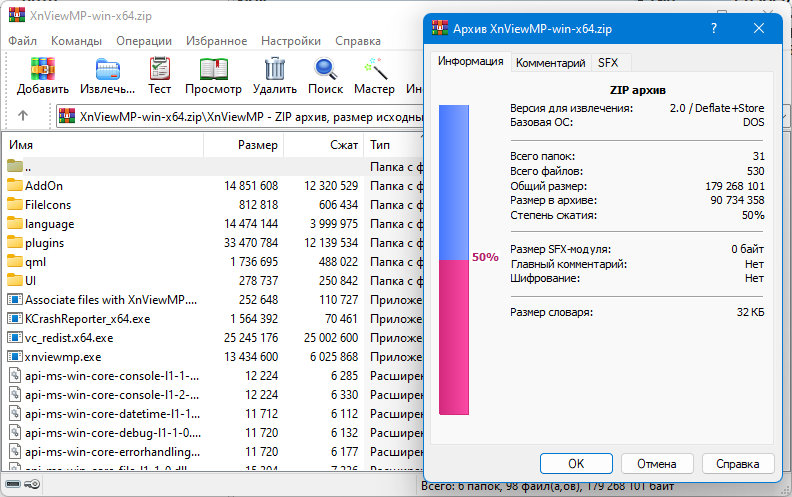This screenshot has height=497, width=792.
Task: Click the language folder icon
Action: 15,223
